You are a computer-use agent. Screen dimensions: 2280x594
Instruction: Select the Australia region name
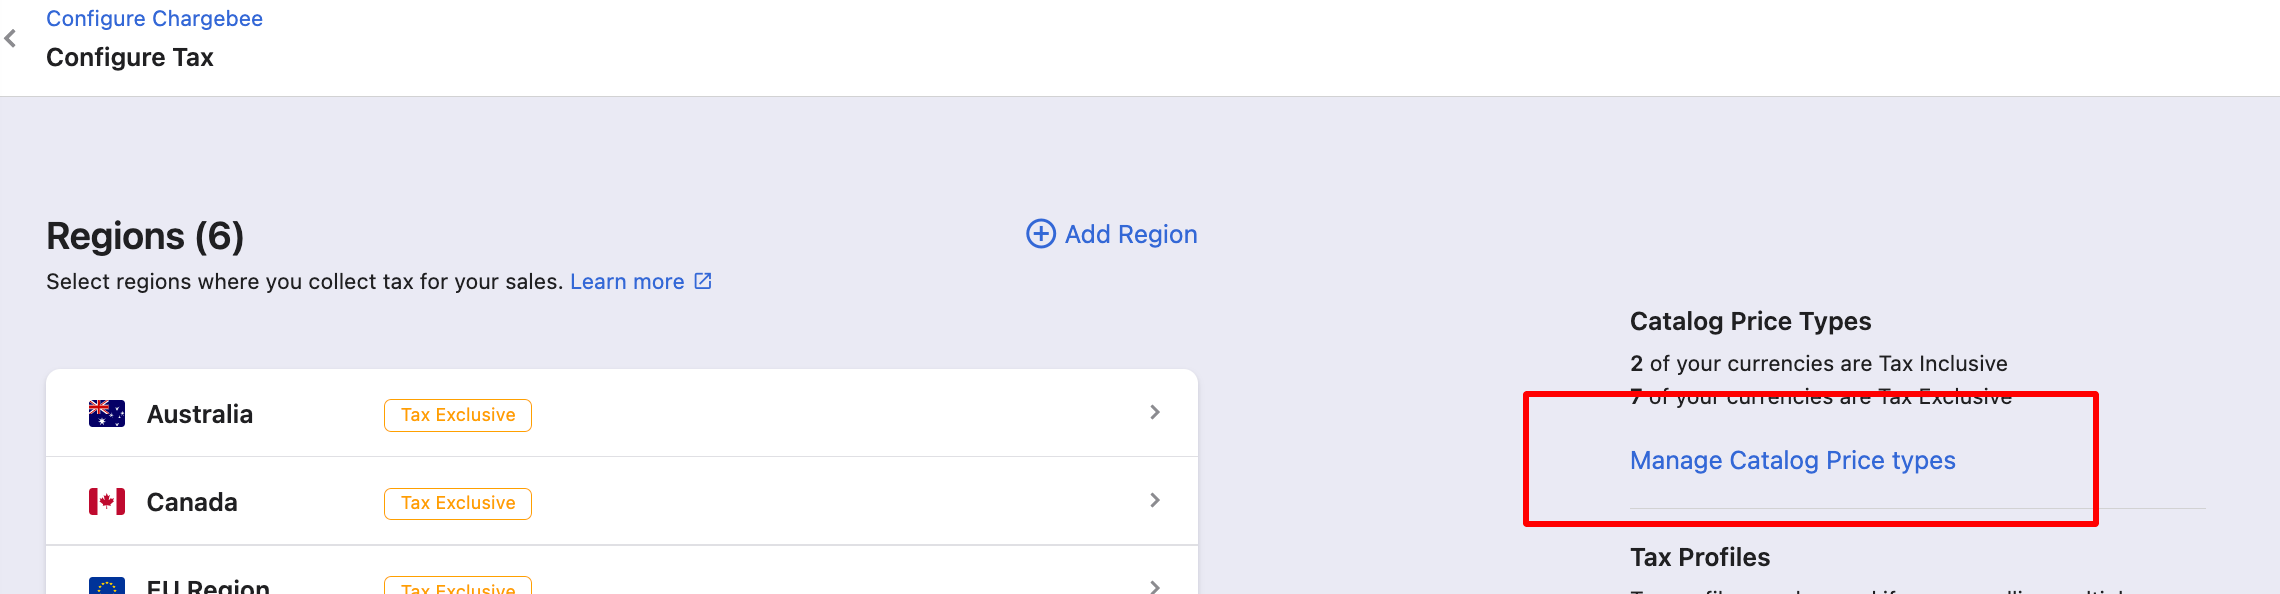click(x=200, y=414)
